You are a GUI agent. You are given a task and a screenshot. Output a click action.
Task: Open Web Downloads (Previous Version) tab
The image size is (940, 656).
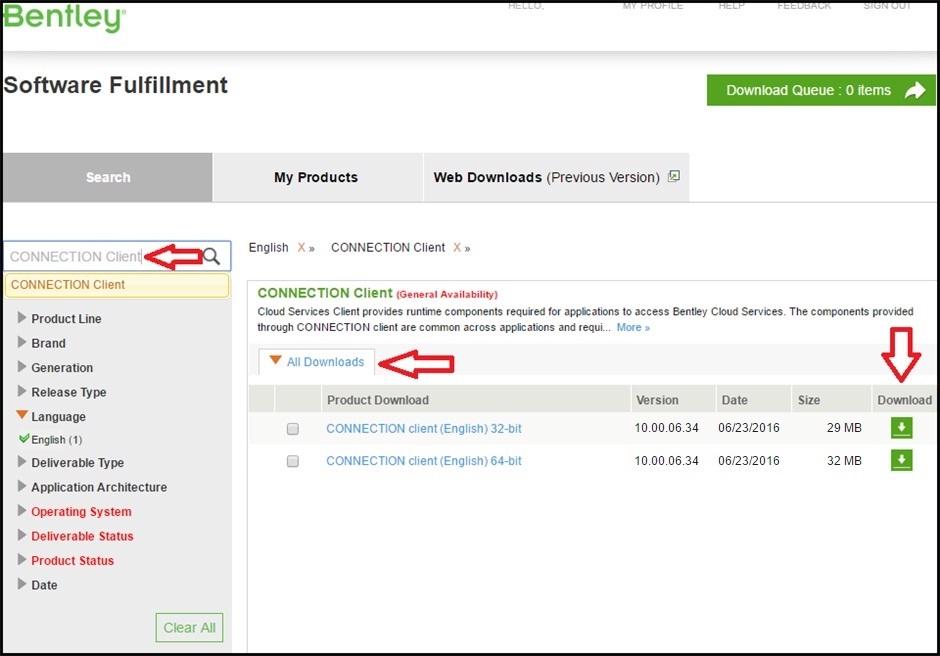coord(556,177)
